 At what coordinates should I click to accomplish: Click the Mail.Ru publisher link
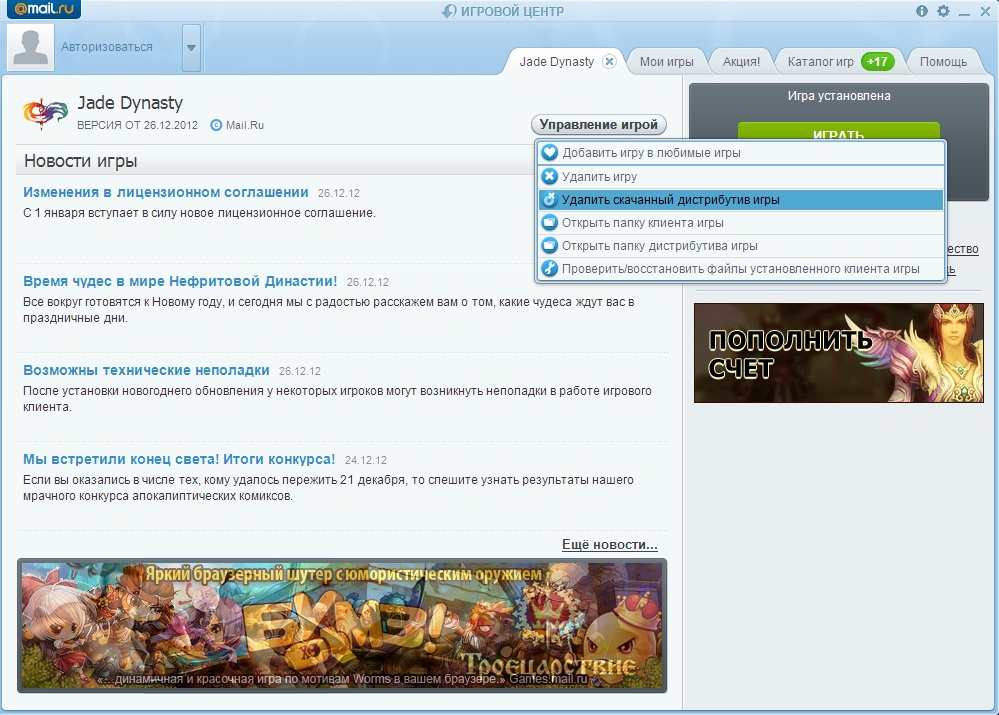pos(245,125)
